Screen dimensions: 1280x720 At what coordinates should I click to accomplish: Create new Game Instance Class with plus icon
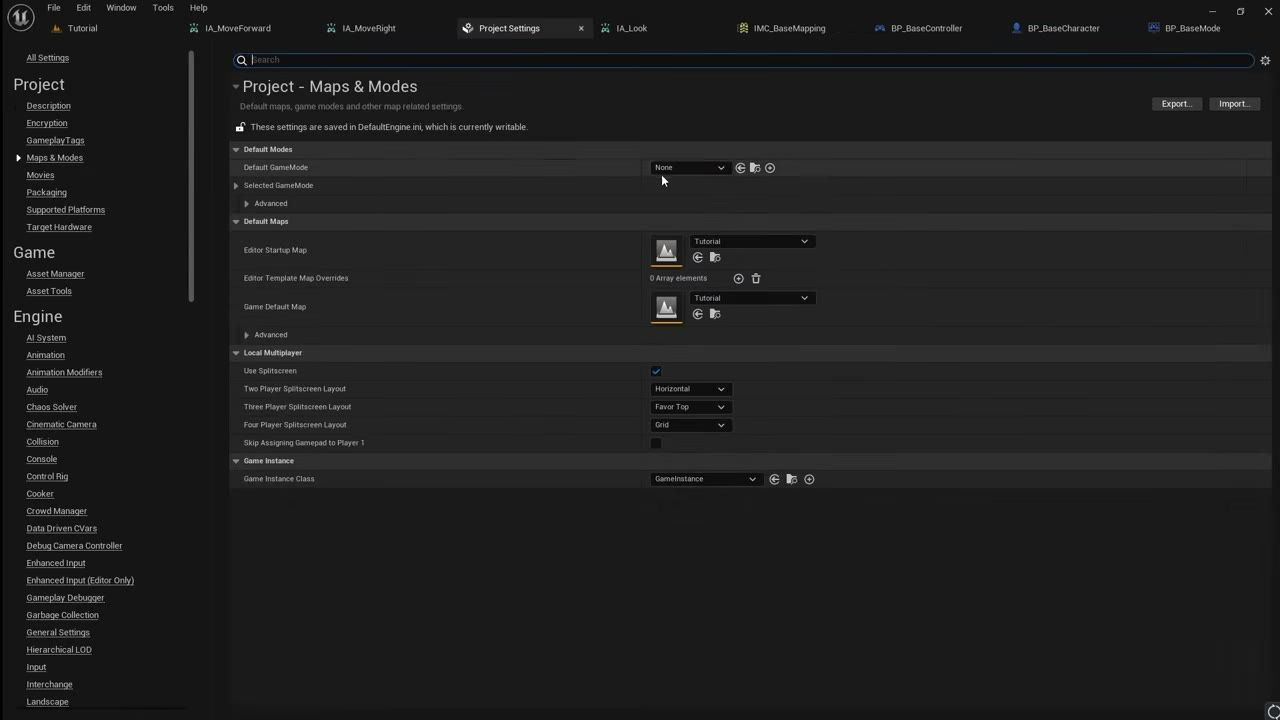click(809, 479)
